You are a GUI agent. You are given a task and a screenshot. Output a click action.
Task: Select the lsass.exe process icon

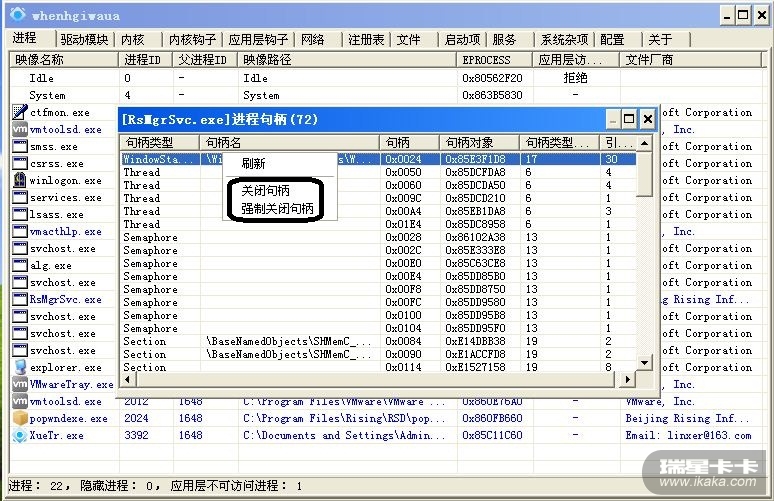point(20,214)
